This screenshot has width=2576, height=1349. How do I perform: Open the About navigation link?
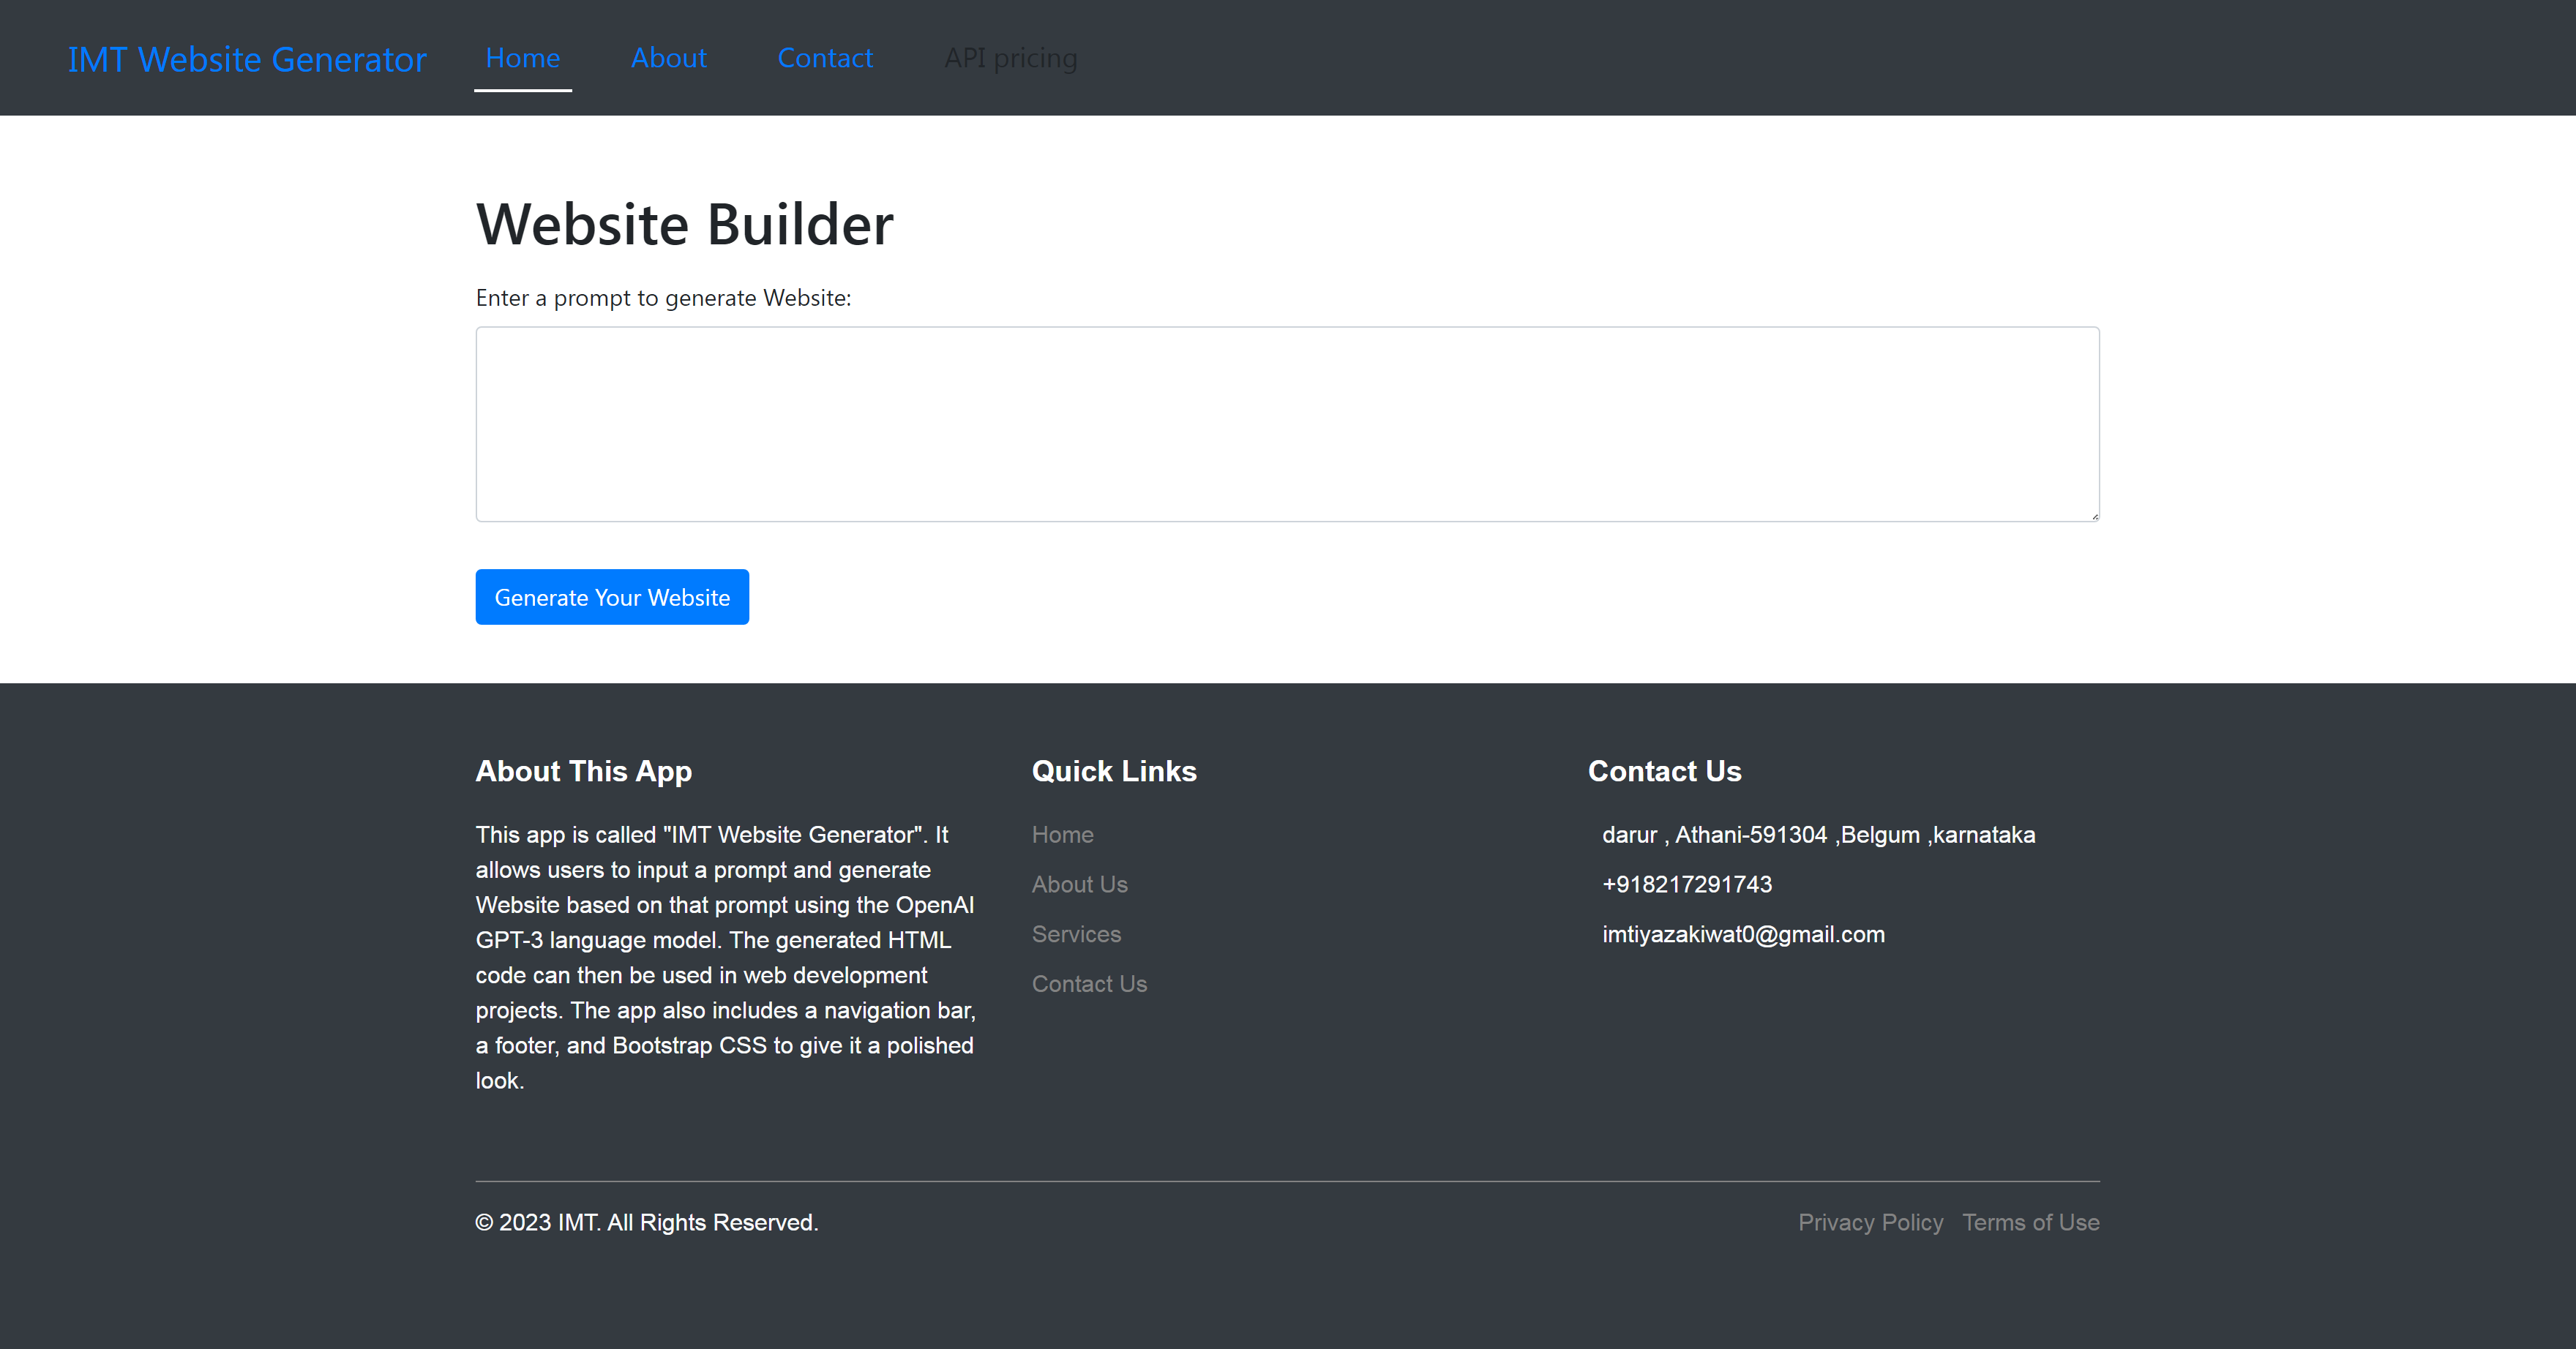click(x=670, y=56)
